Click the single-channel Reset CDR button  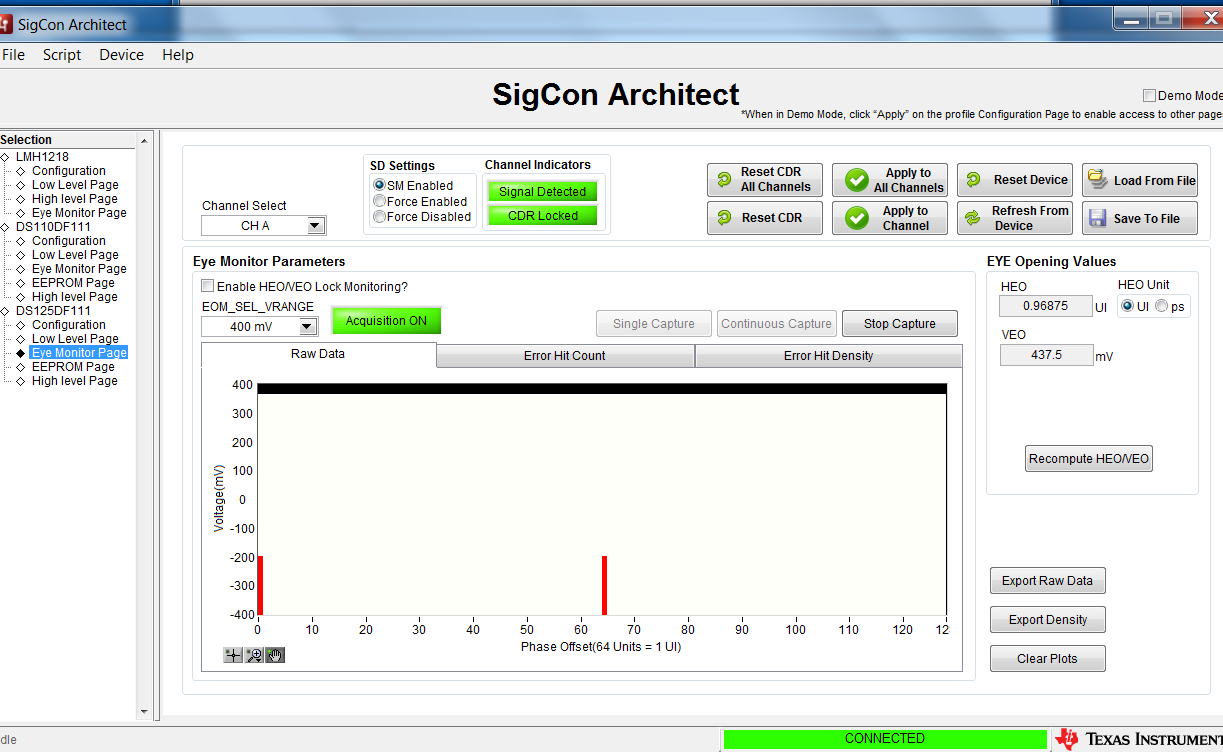tap(765, 218)
